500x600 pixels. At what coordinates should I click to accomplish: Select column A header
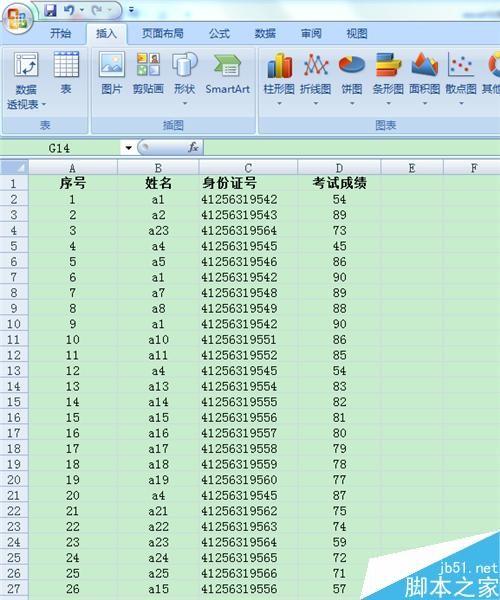coord(73,168)
